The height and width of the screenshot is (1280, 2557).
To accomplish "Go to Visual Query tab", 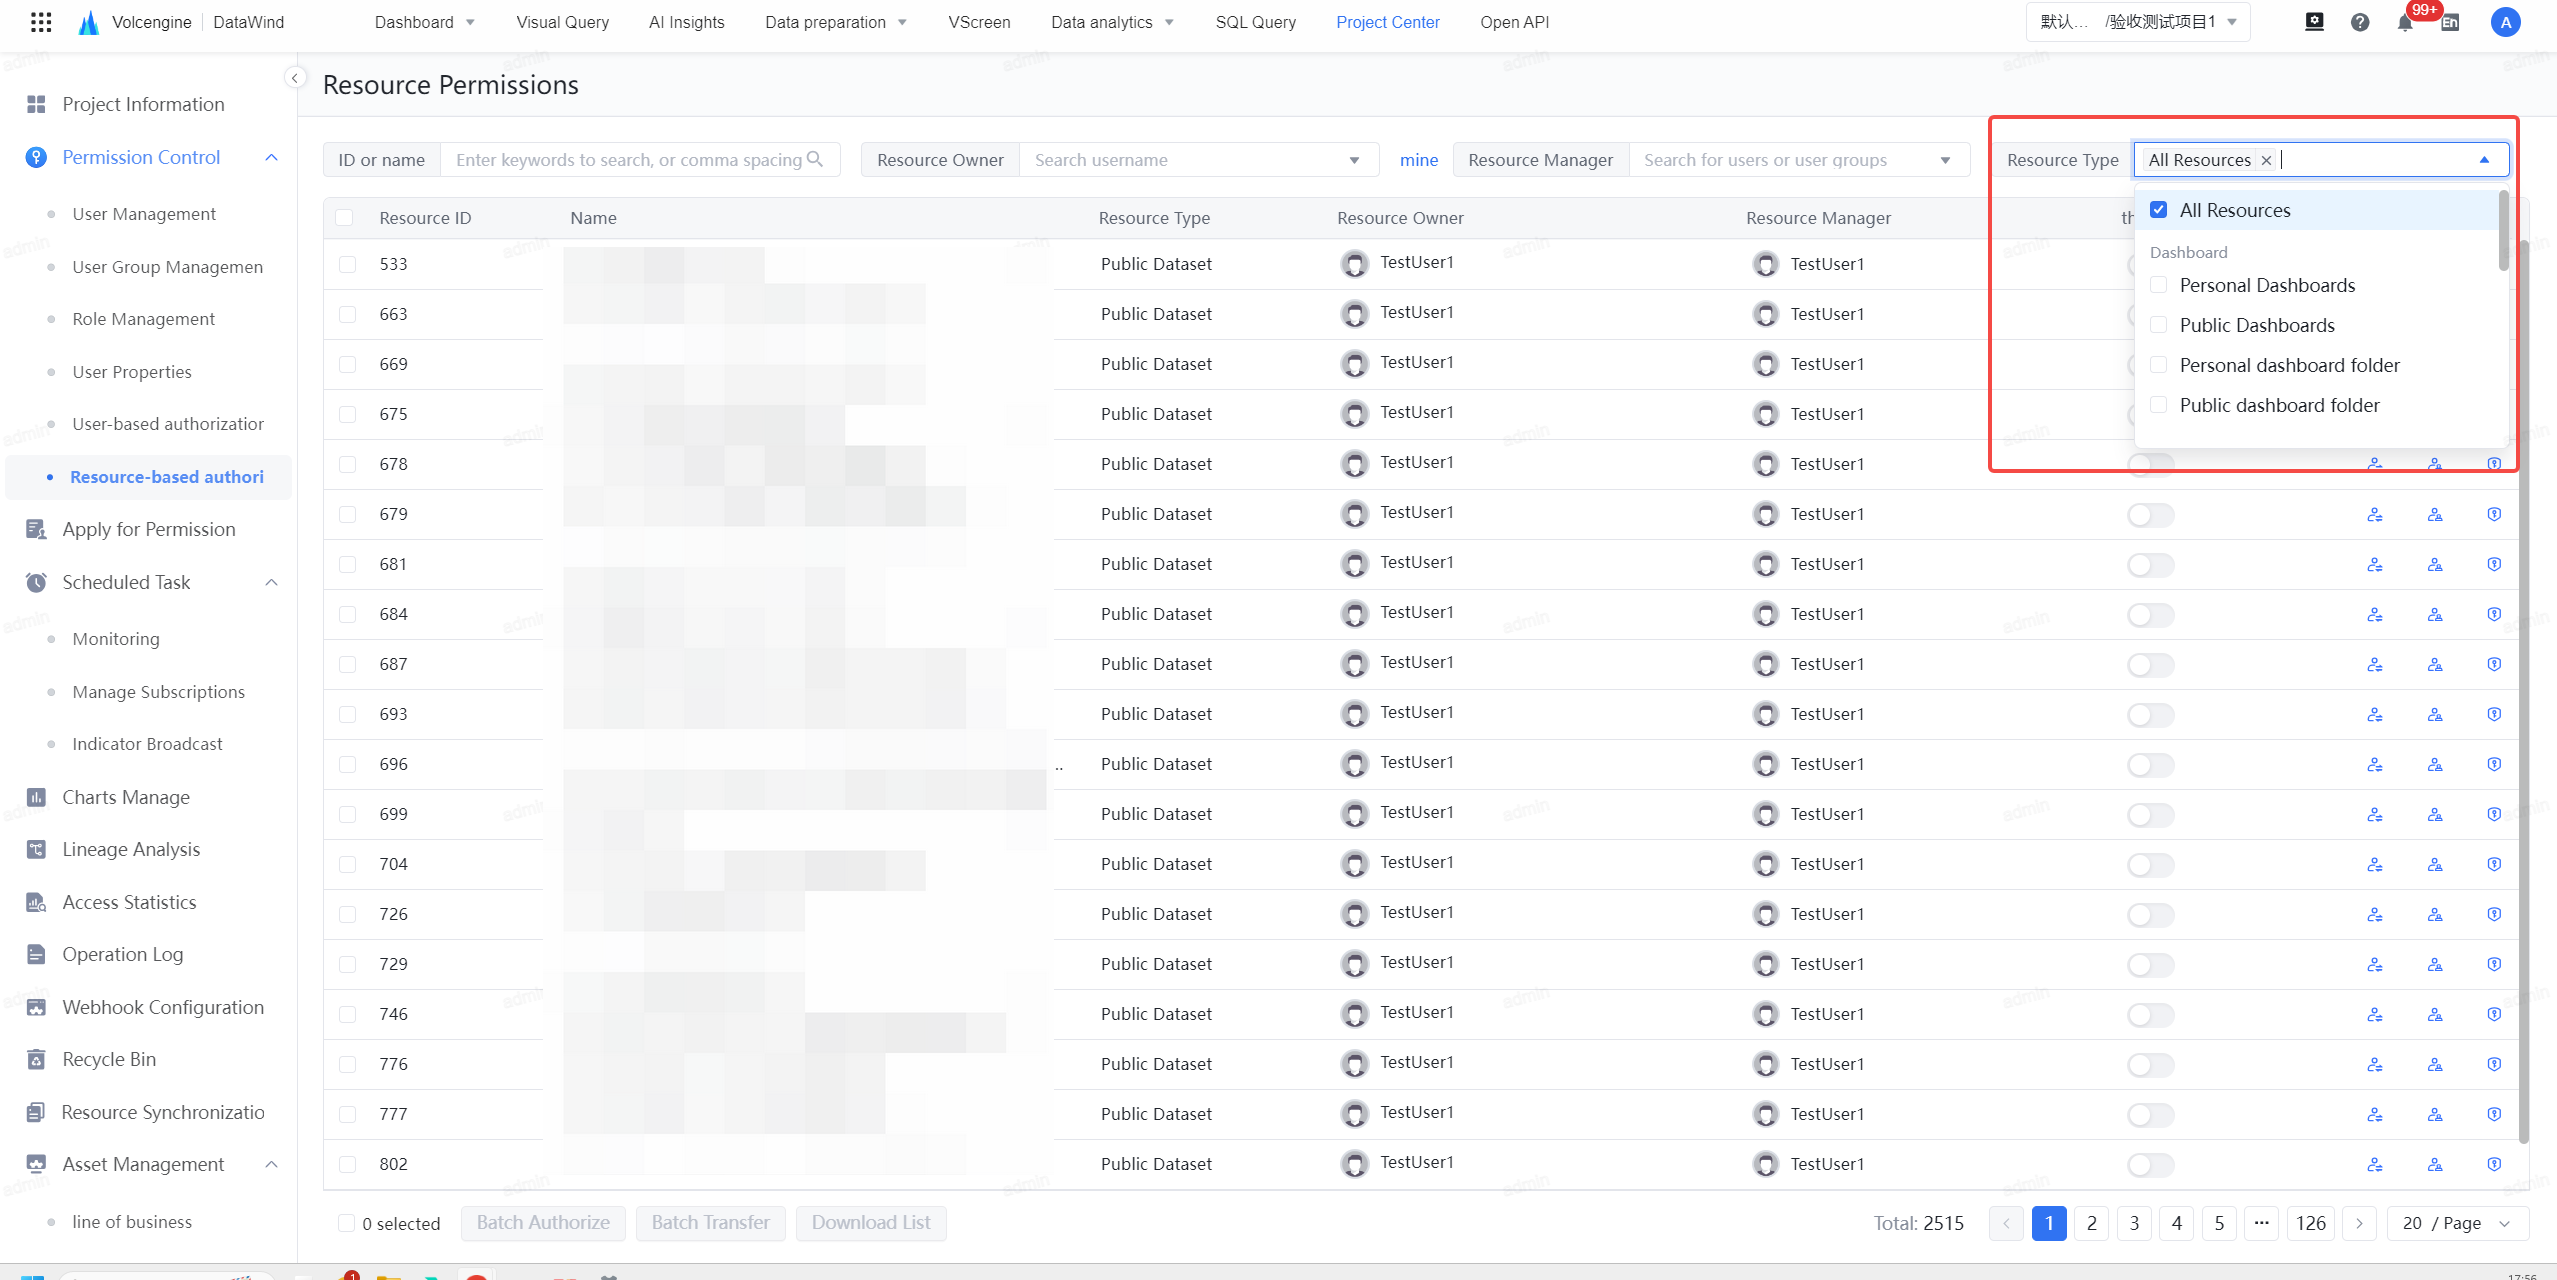I will 562,22.
